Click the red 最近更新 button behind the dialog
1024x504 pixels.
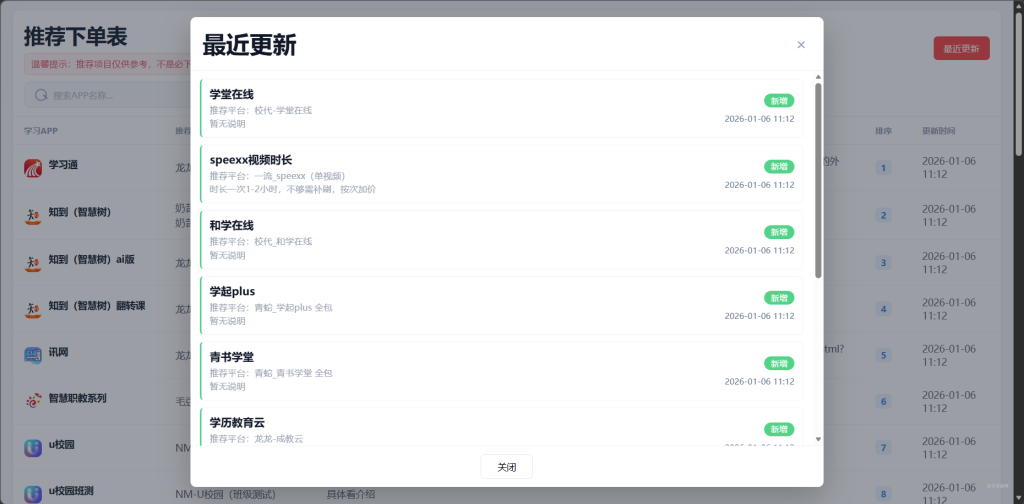tap(961, 48)
